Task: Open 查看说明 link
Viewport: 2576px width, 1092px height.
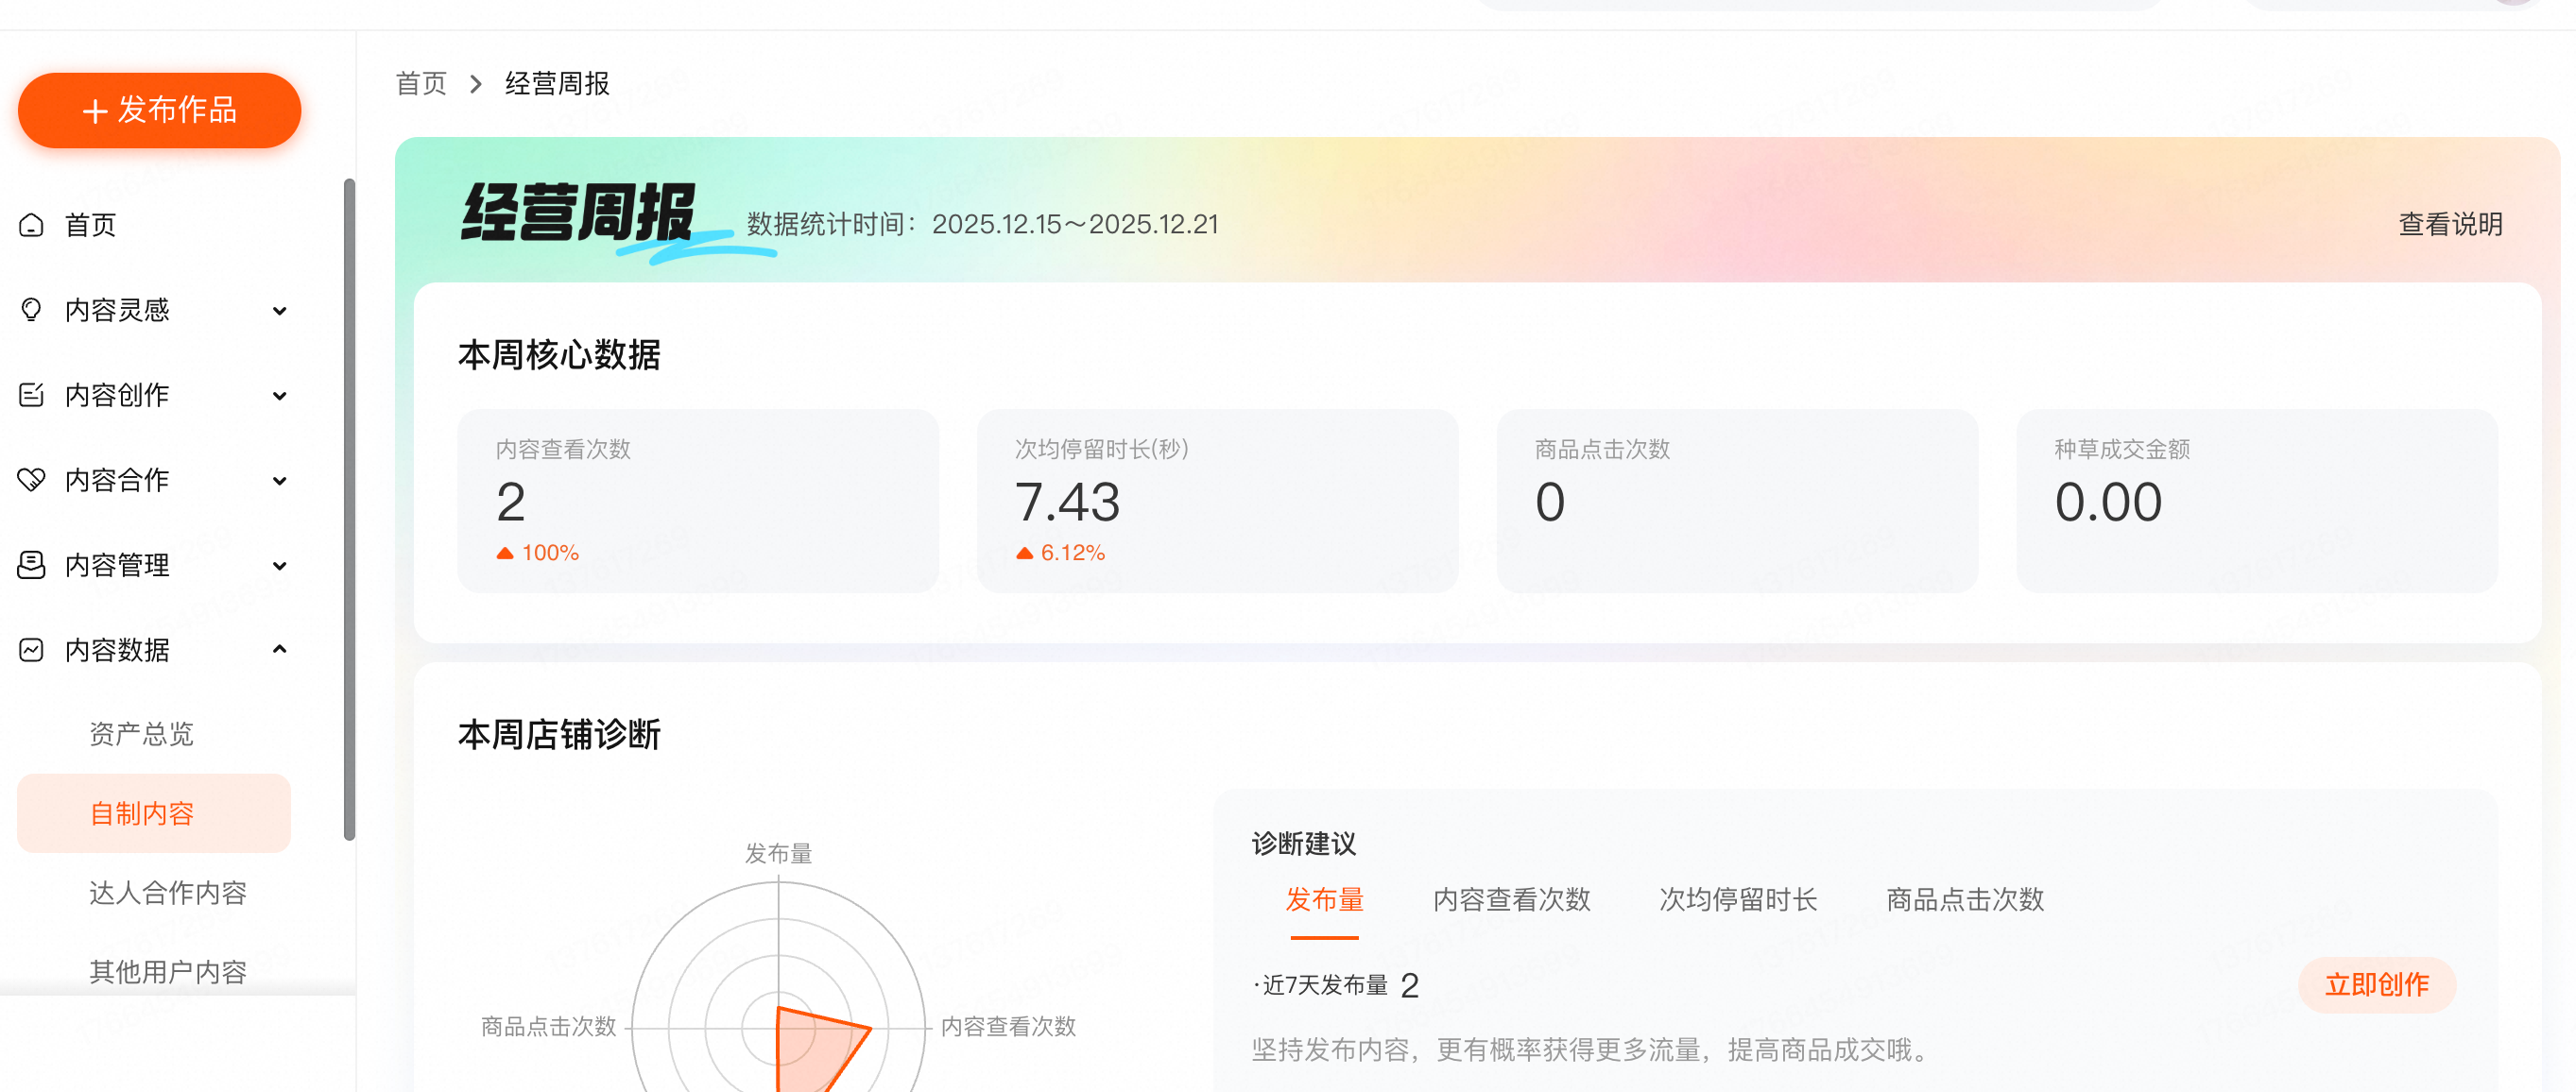Action: click(2450, 224)
